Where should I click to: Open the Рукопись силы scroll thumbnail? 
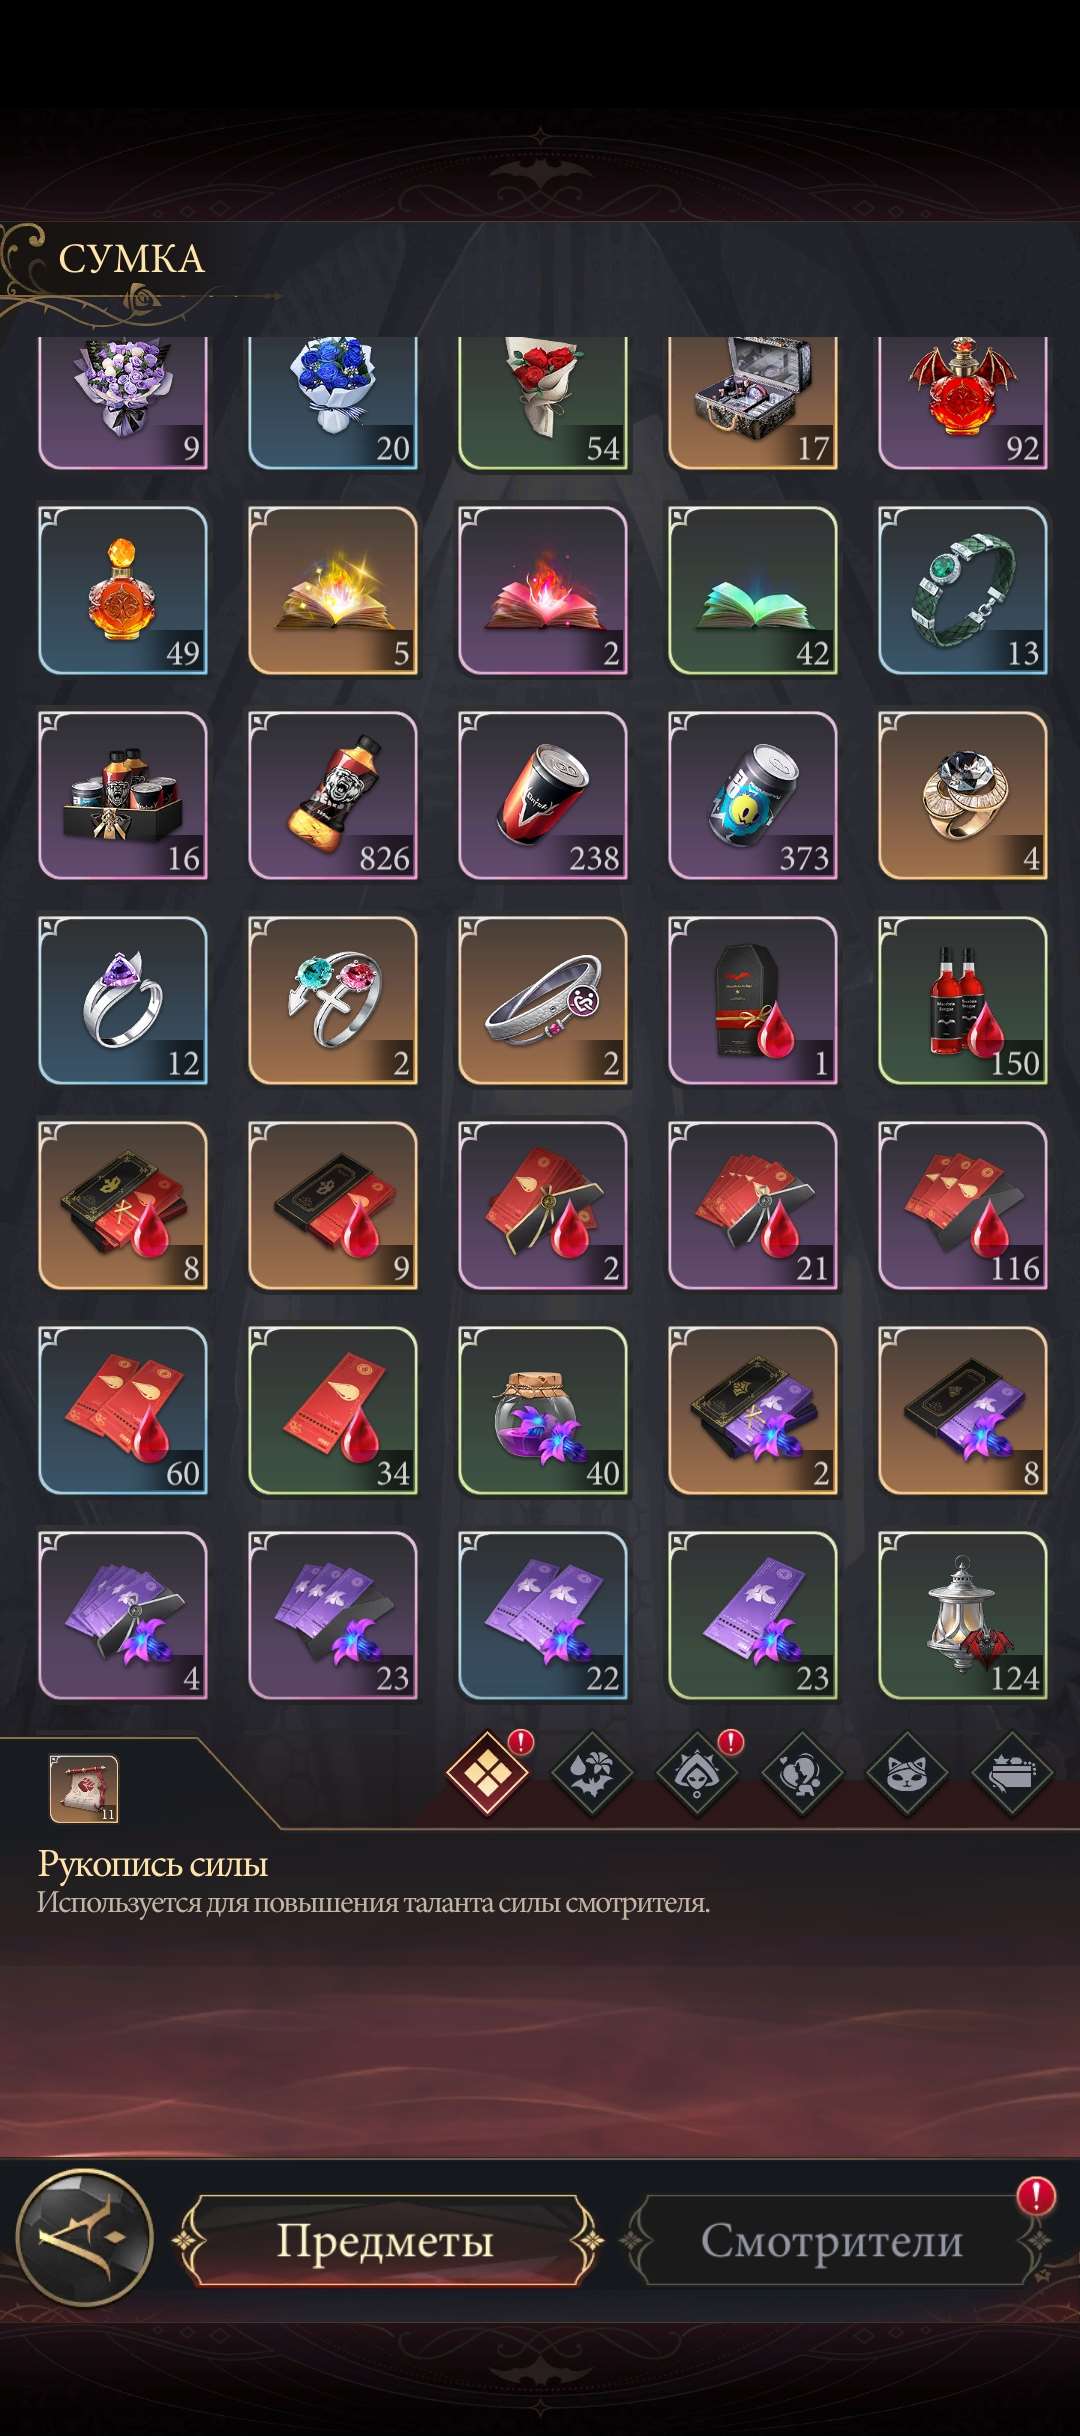(84, 1788)
